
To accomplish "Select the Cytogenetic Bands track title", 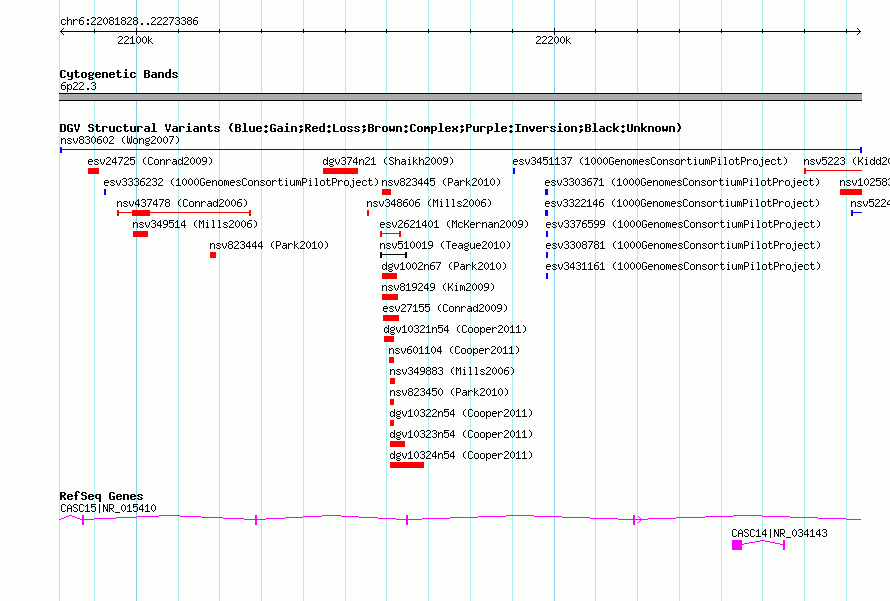I will tap(119, 74).
